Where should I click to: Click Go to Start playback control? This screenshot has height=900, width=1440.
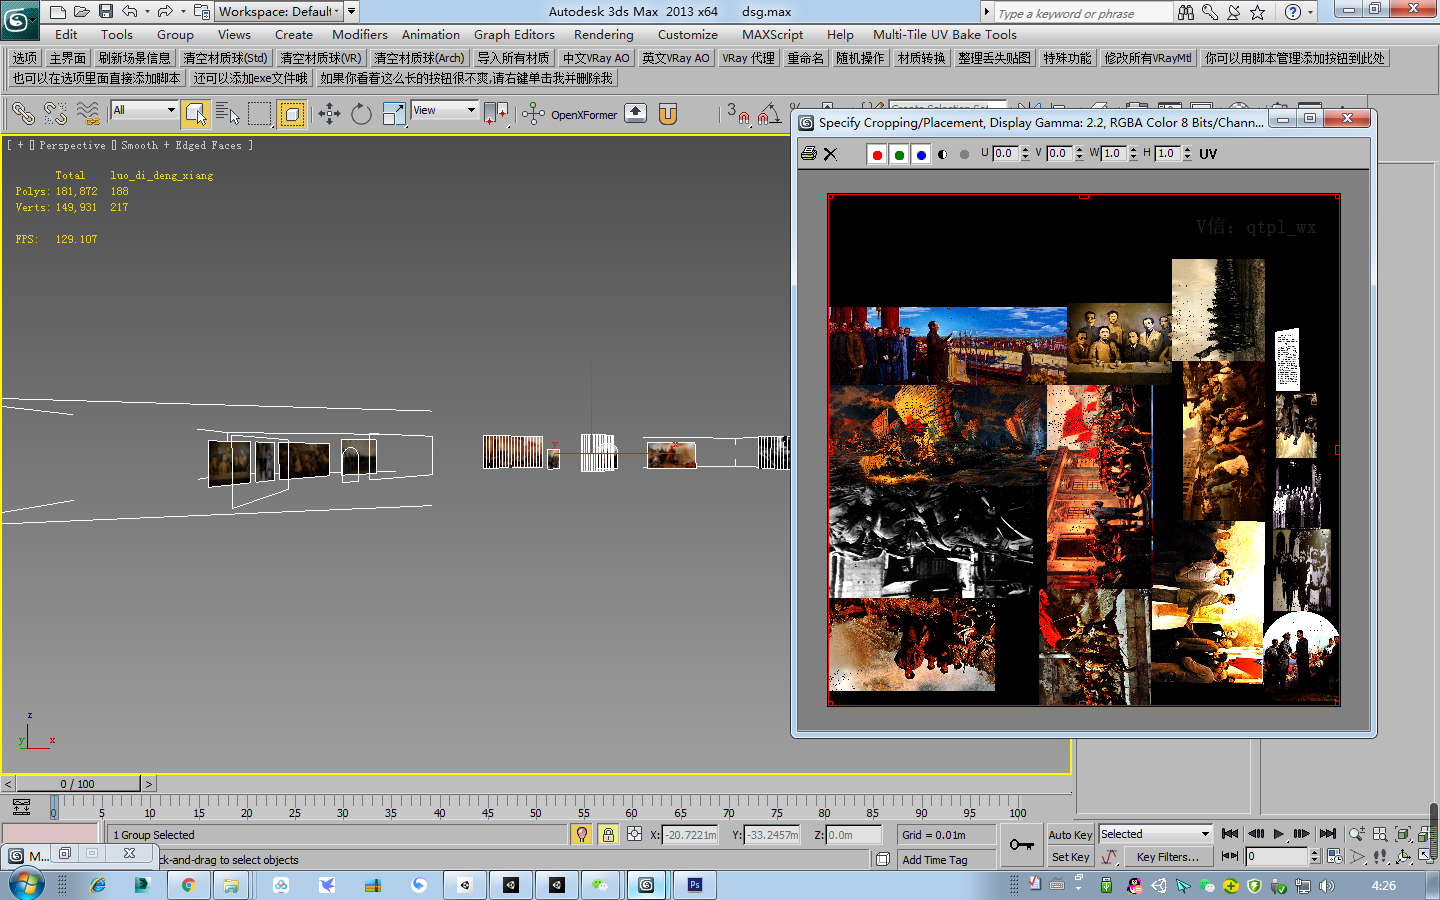click(x=1230, y=834)
